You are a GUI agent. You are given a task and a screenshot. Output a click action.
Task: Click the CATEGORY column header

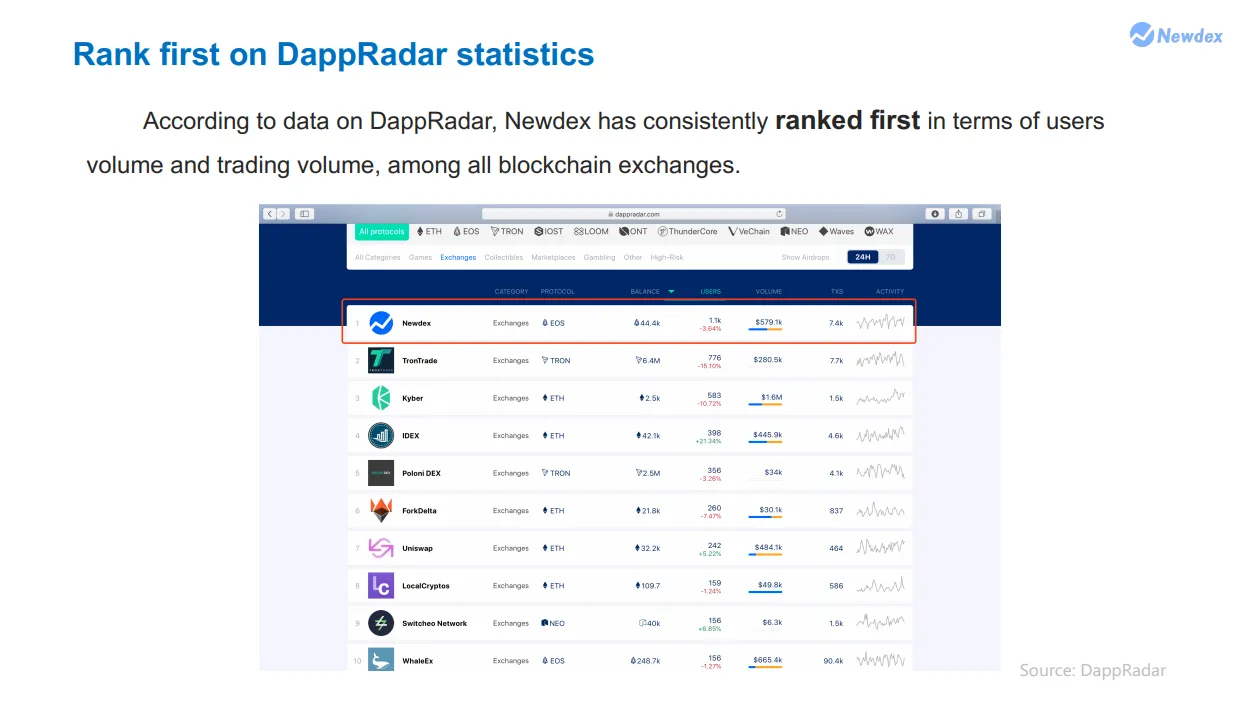511,292
